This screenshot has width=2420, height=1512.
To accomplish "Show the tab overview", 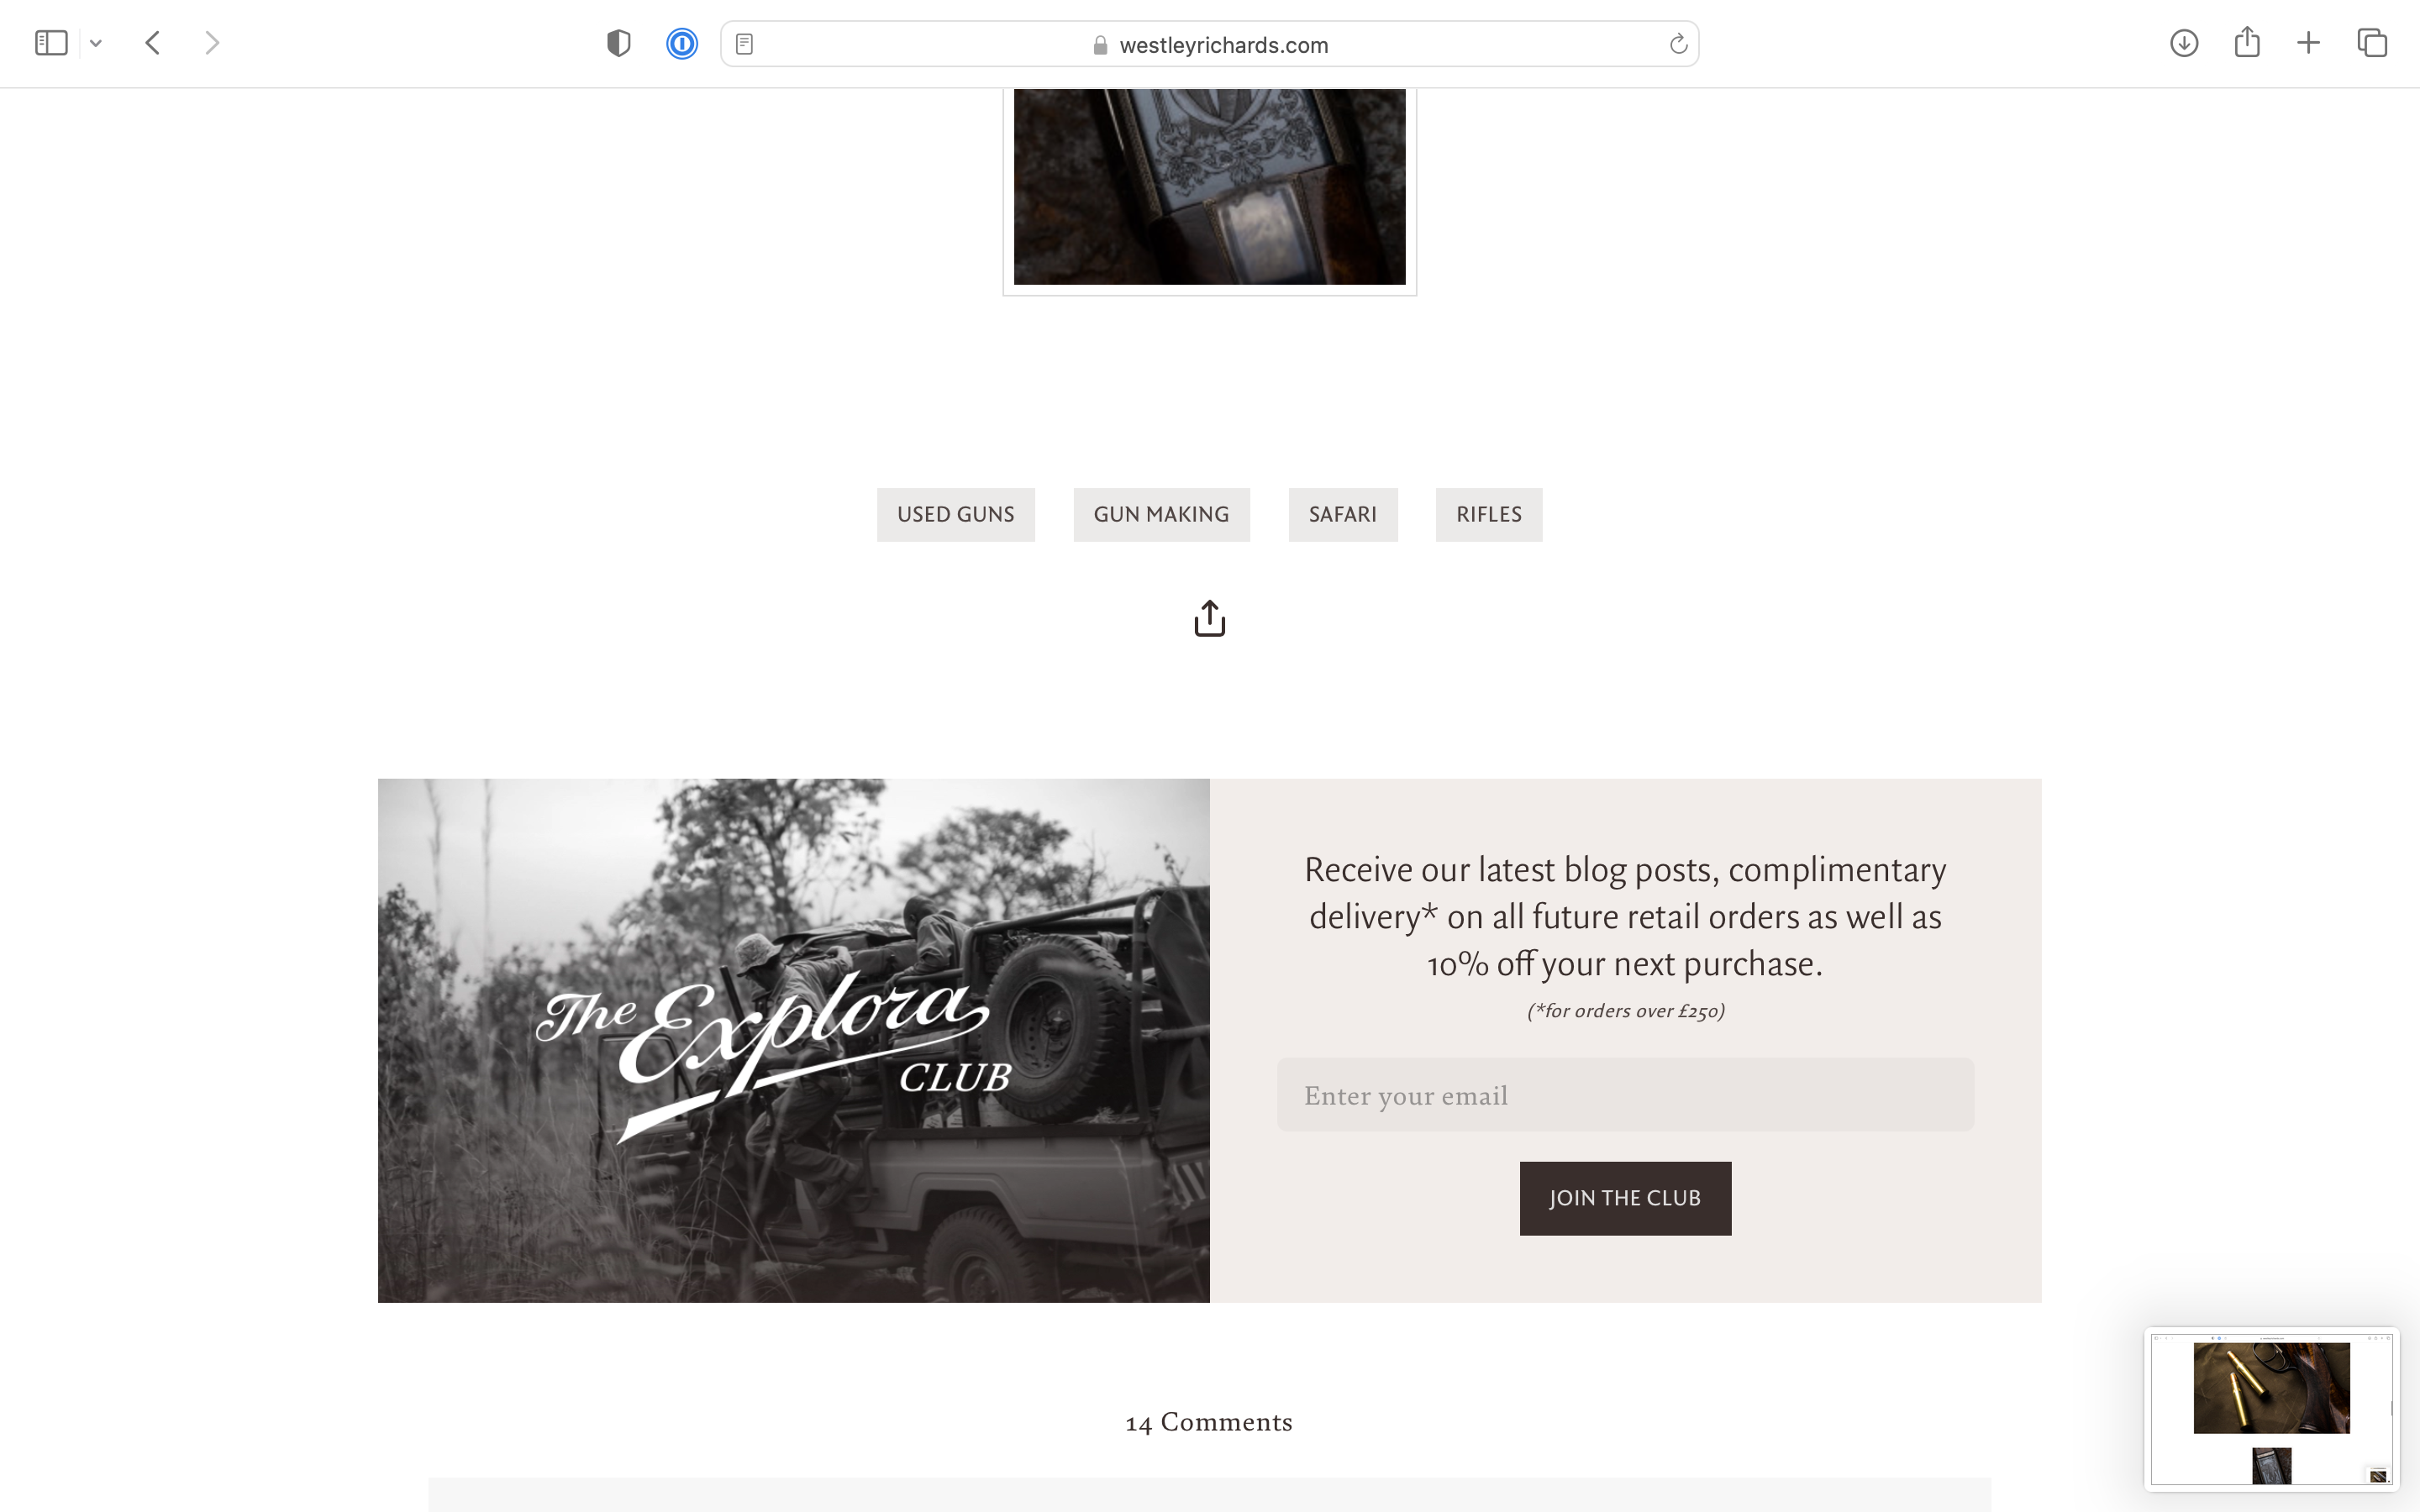I will click(x=2372, y=43).
